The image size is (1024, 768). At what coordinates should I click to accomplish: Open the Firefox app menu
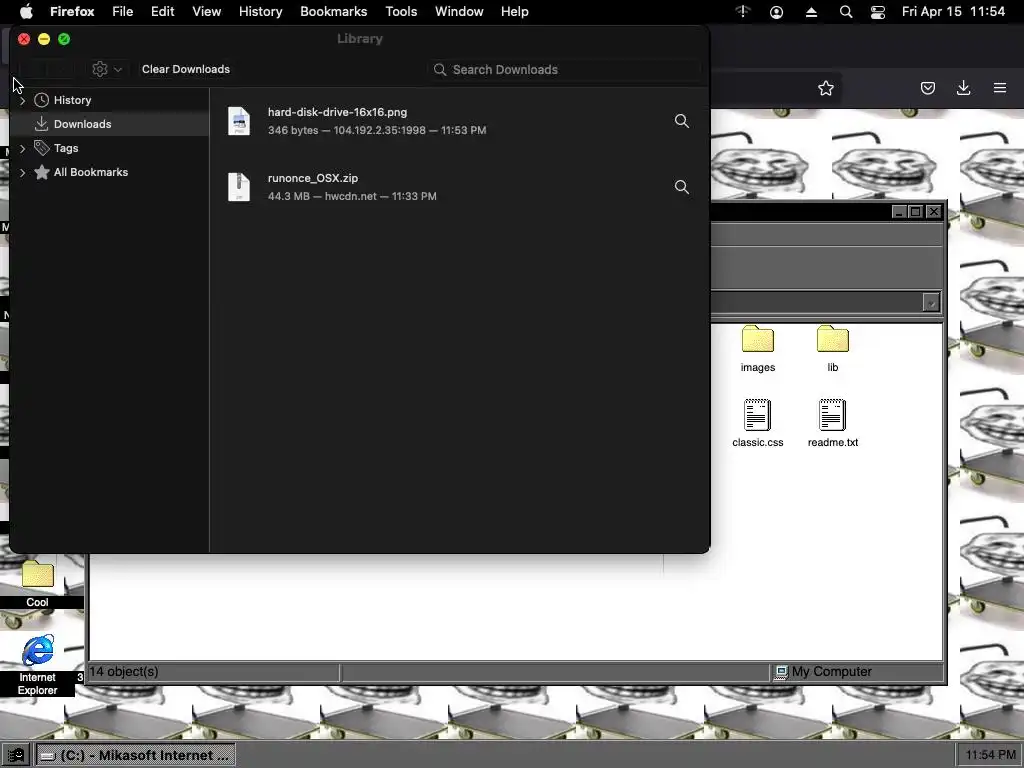coord(72,12)
